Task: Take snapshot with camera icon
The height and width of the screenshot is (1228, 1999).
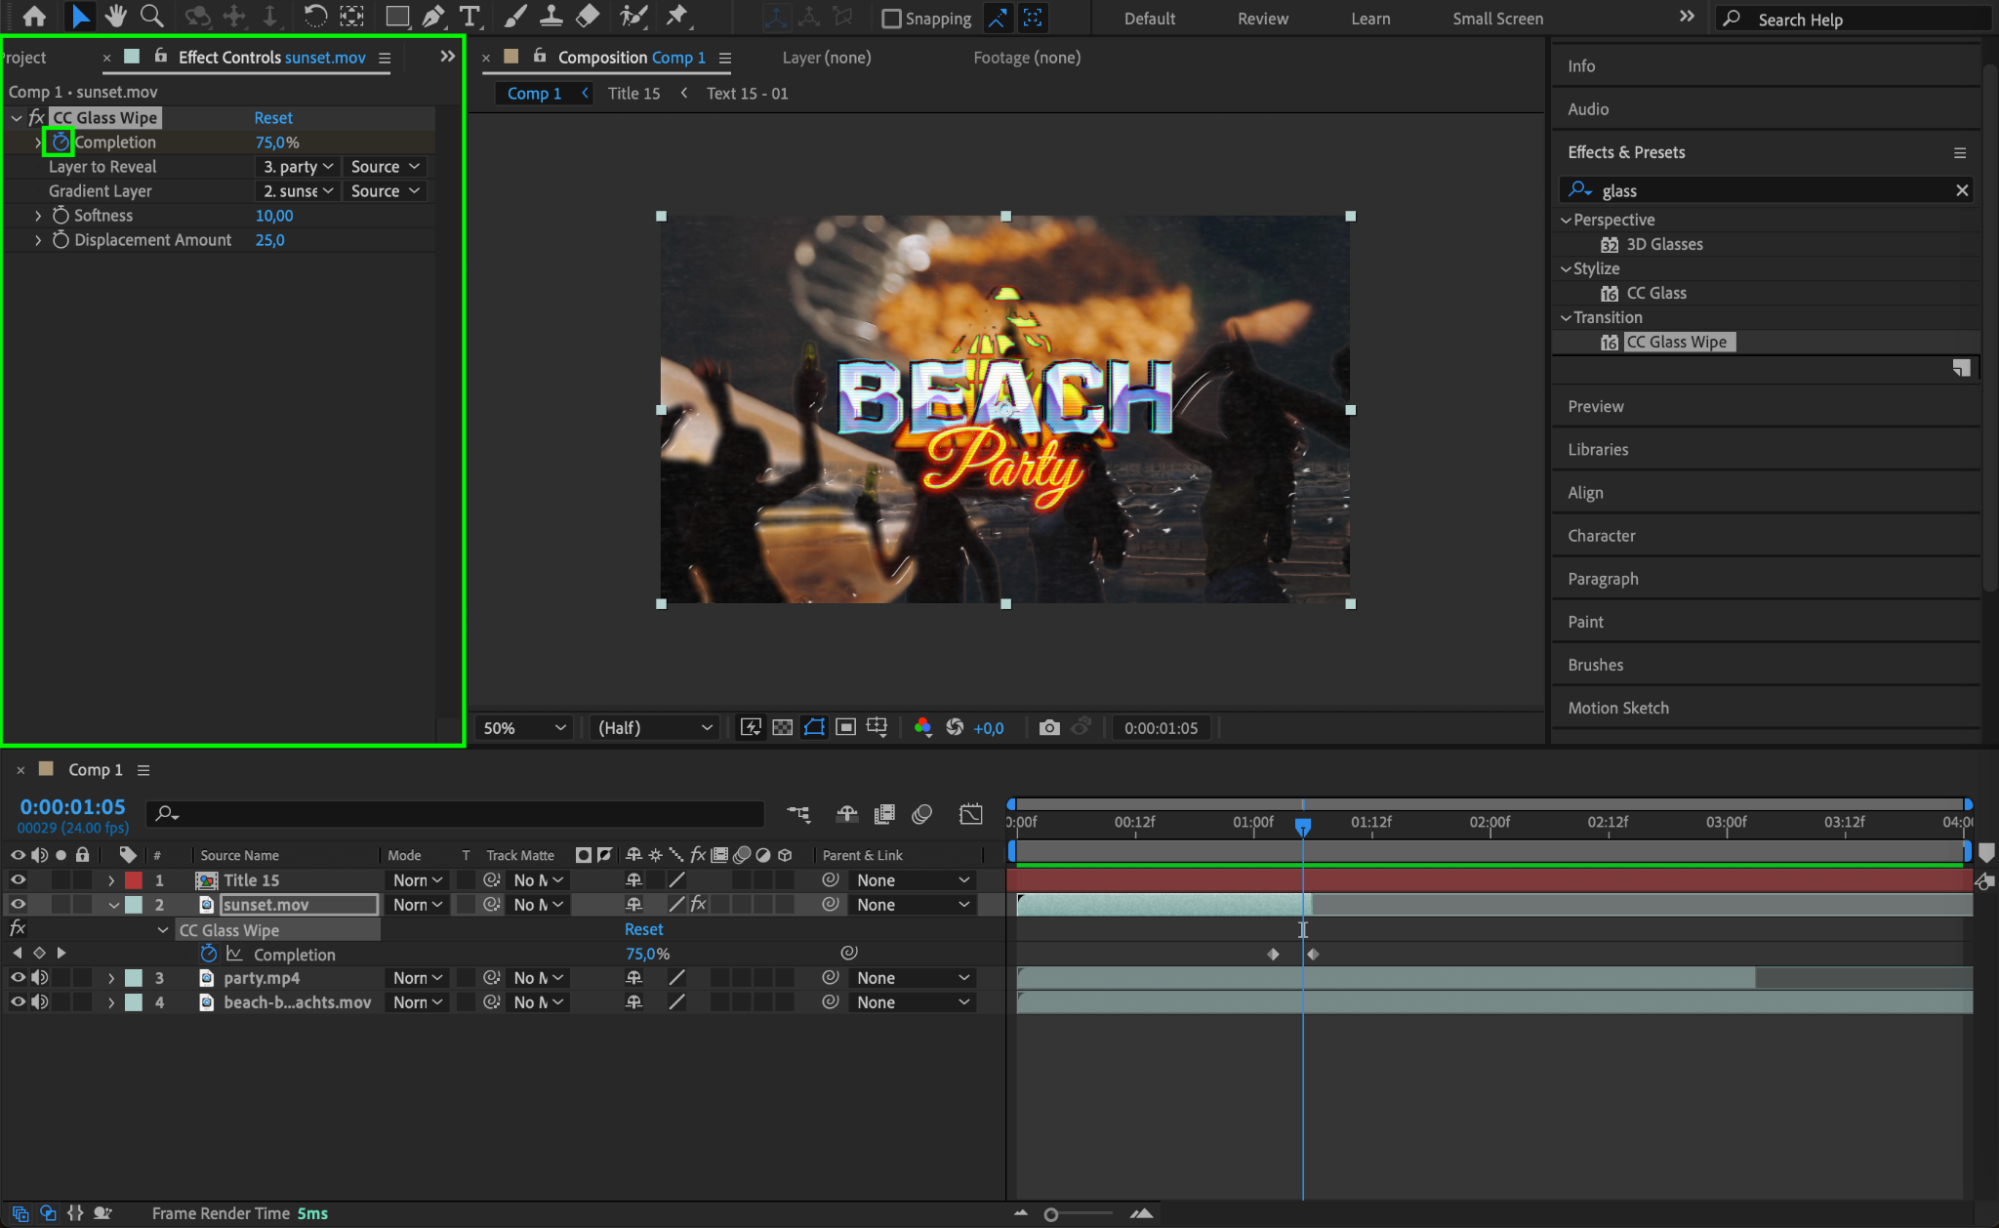Action: (1048, 727)
